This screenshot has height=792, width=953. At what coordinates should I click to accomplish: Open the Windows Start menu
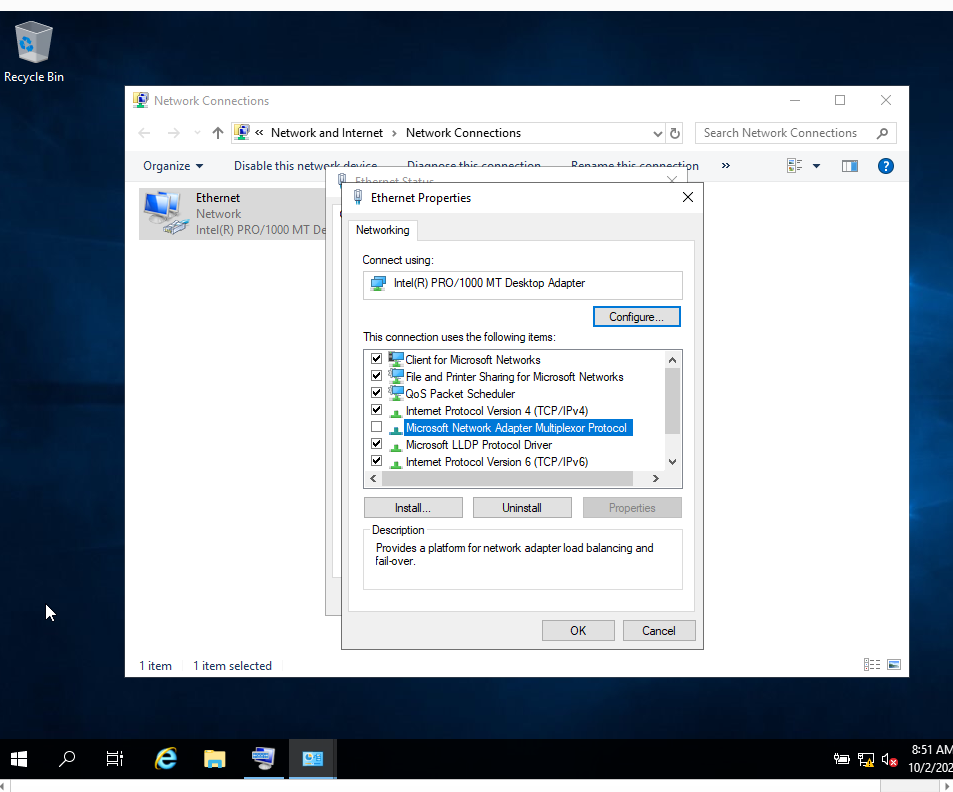[x=19, y=759]
